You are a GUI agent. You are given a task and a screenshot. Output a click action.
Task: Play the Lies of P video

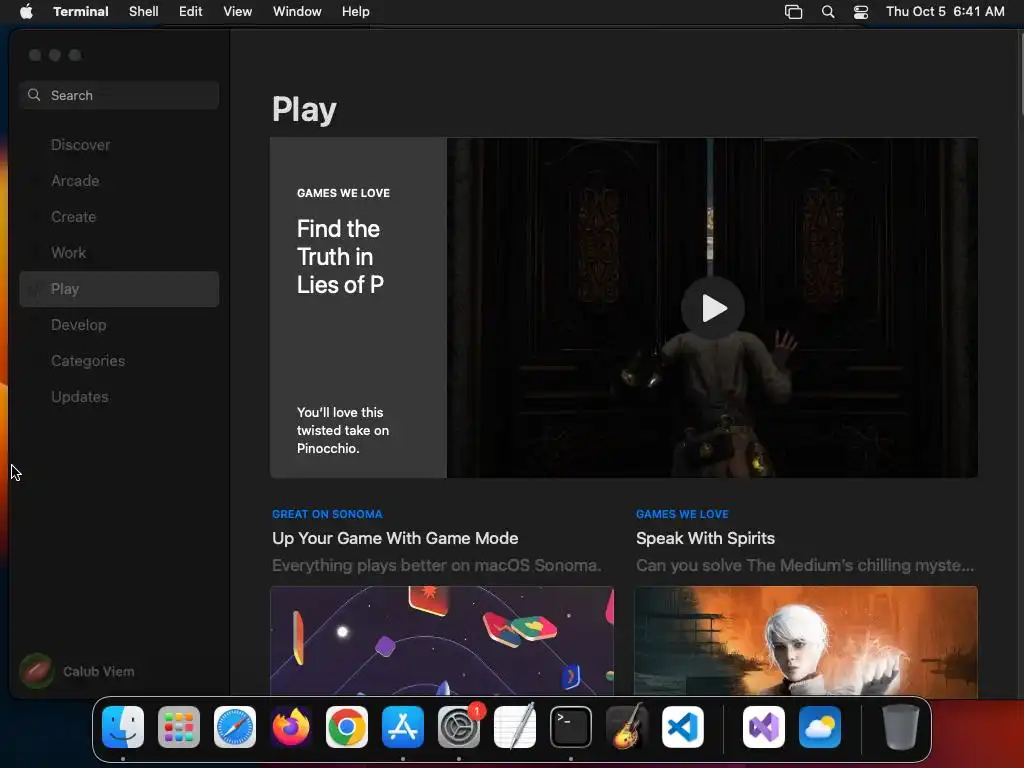[x=712, y=308]
